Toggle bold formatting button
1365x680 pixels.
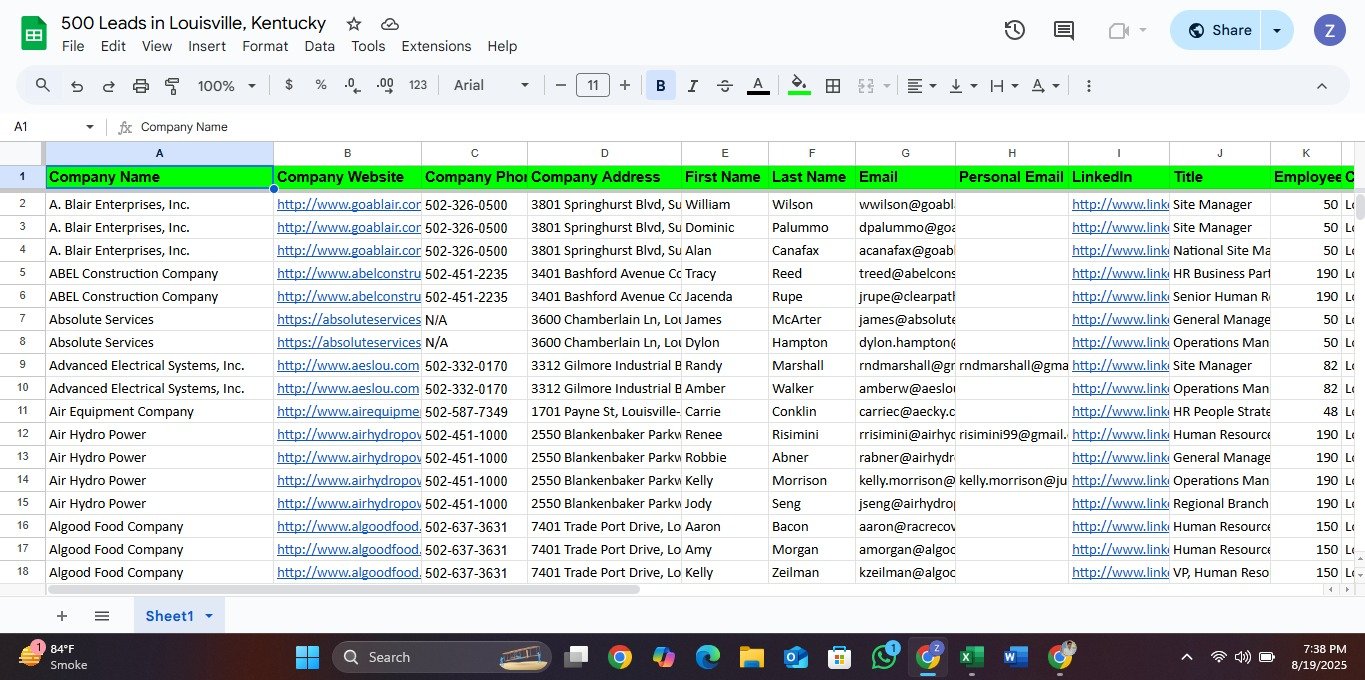660,86
